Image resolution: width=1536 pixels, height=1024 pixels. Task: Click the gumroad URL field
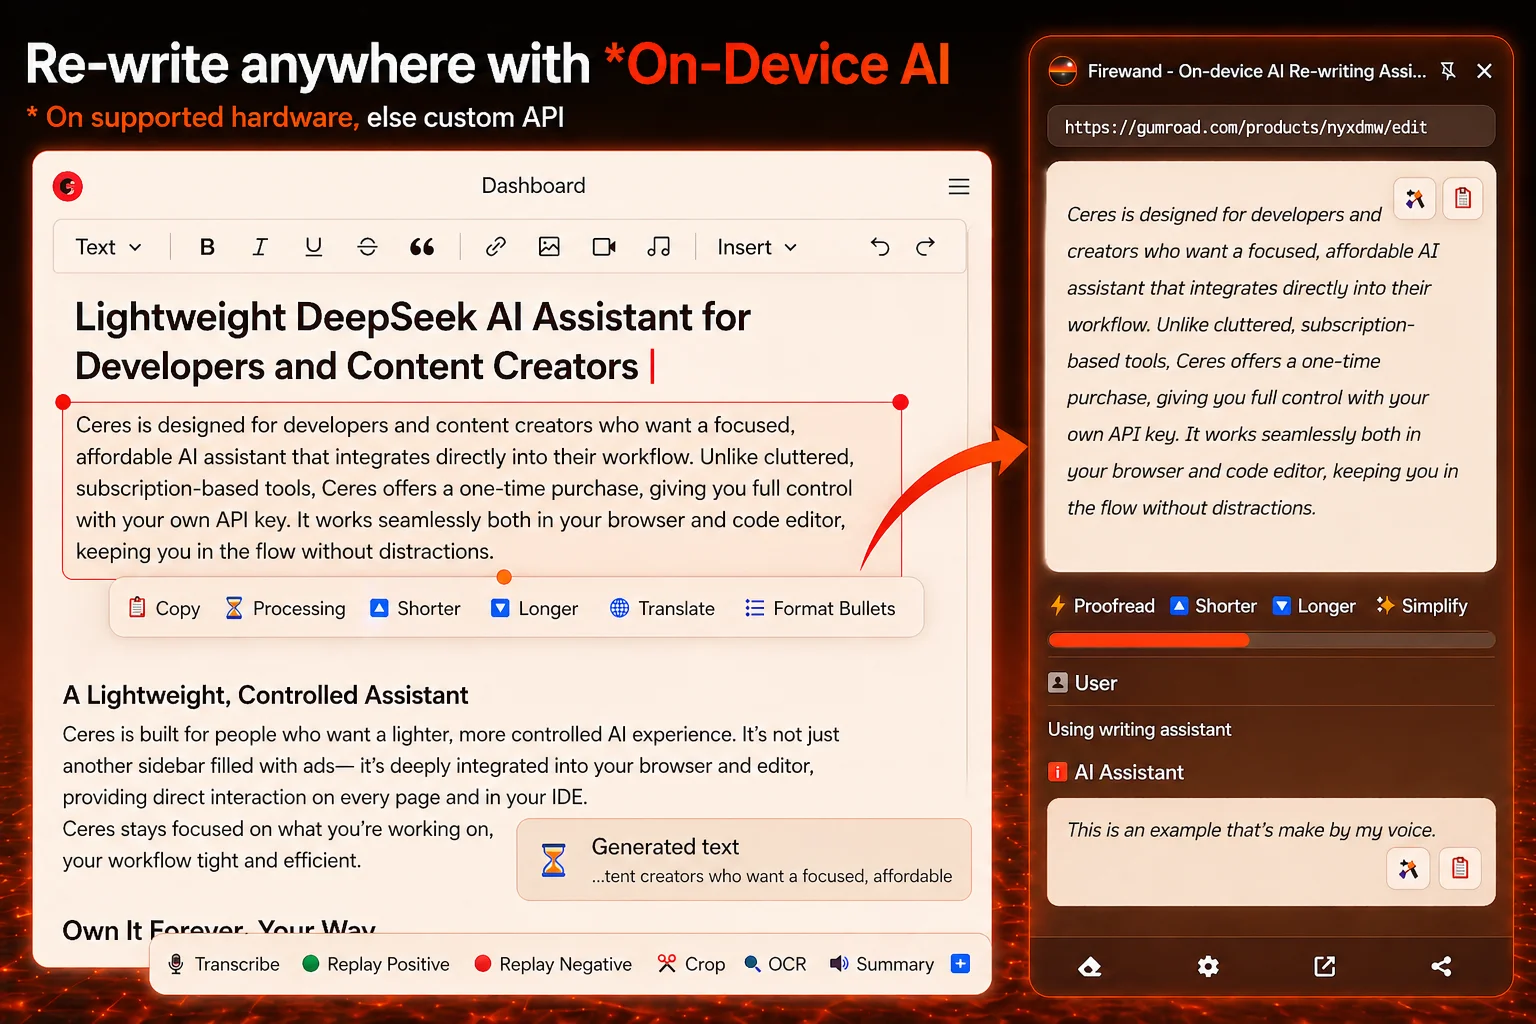pos(1270,126)
